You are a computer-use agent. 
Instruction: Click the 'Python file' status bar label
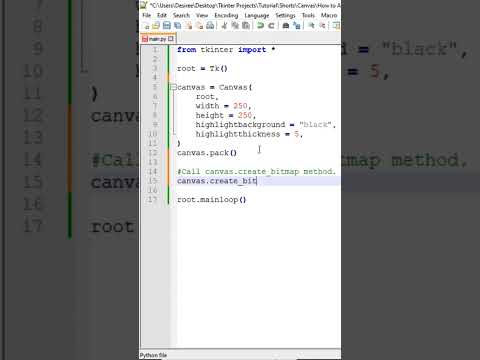point(153,355)
